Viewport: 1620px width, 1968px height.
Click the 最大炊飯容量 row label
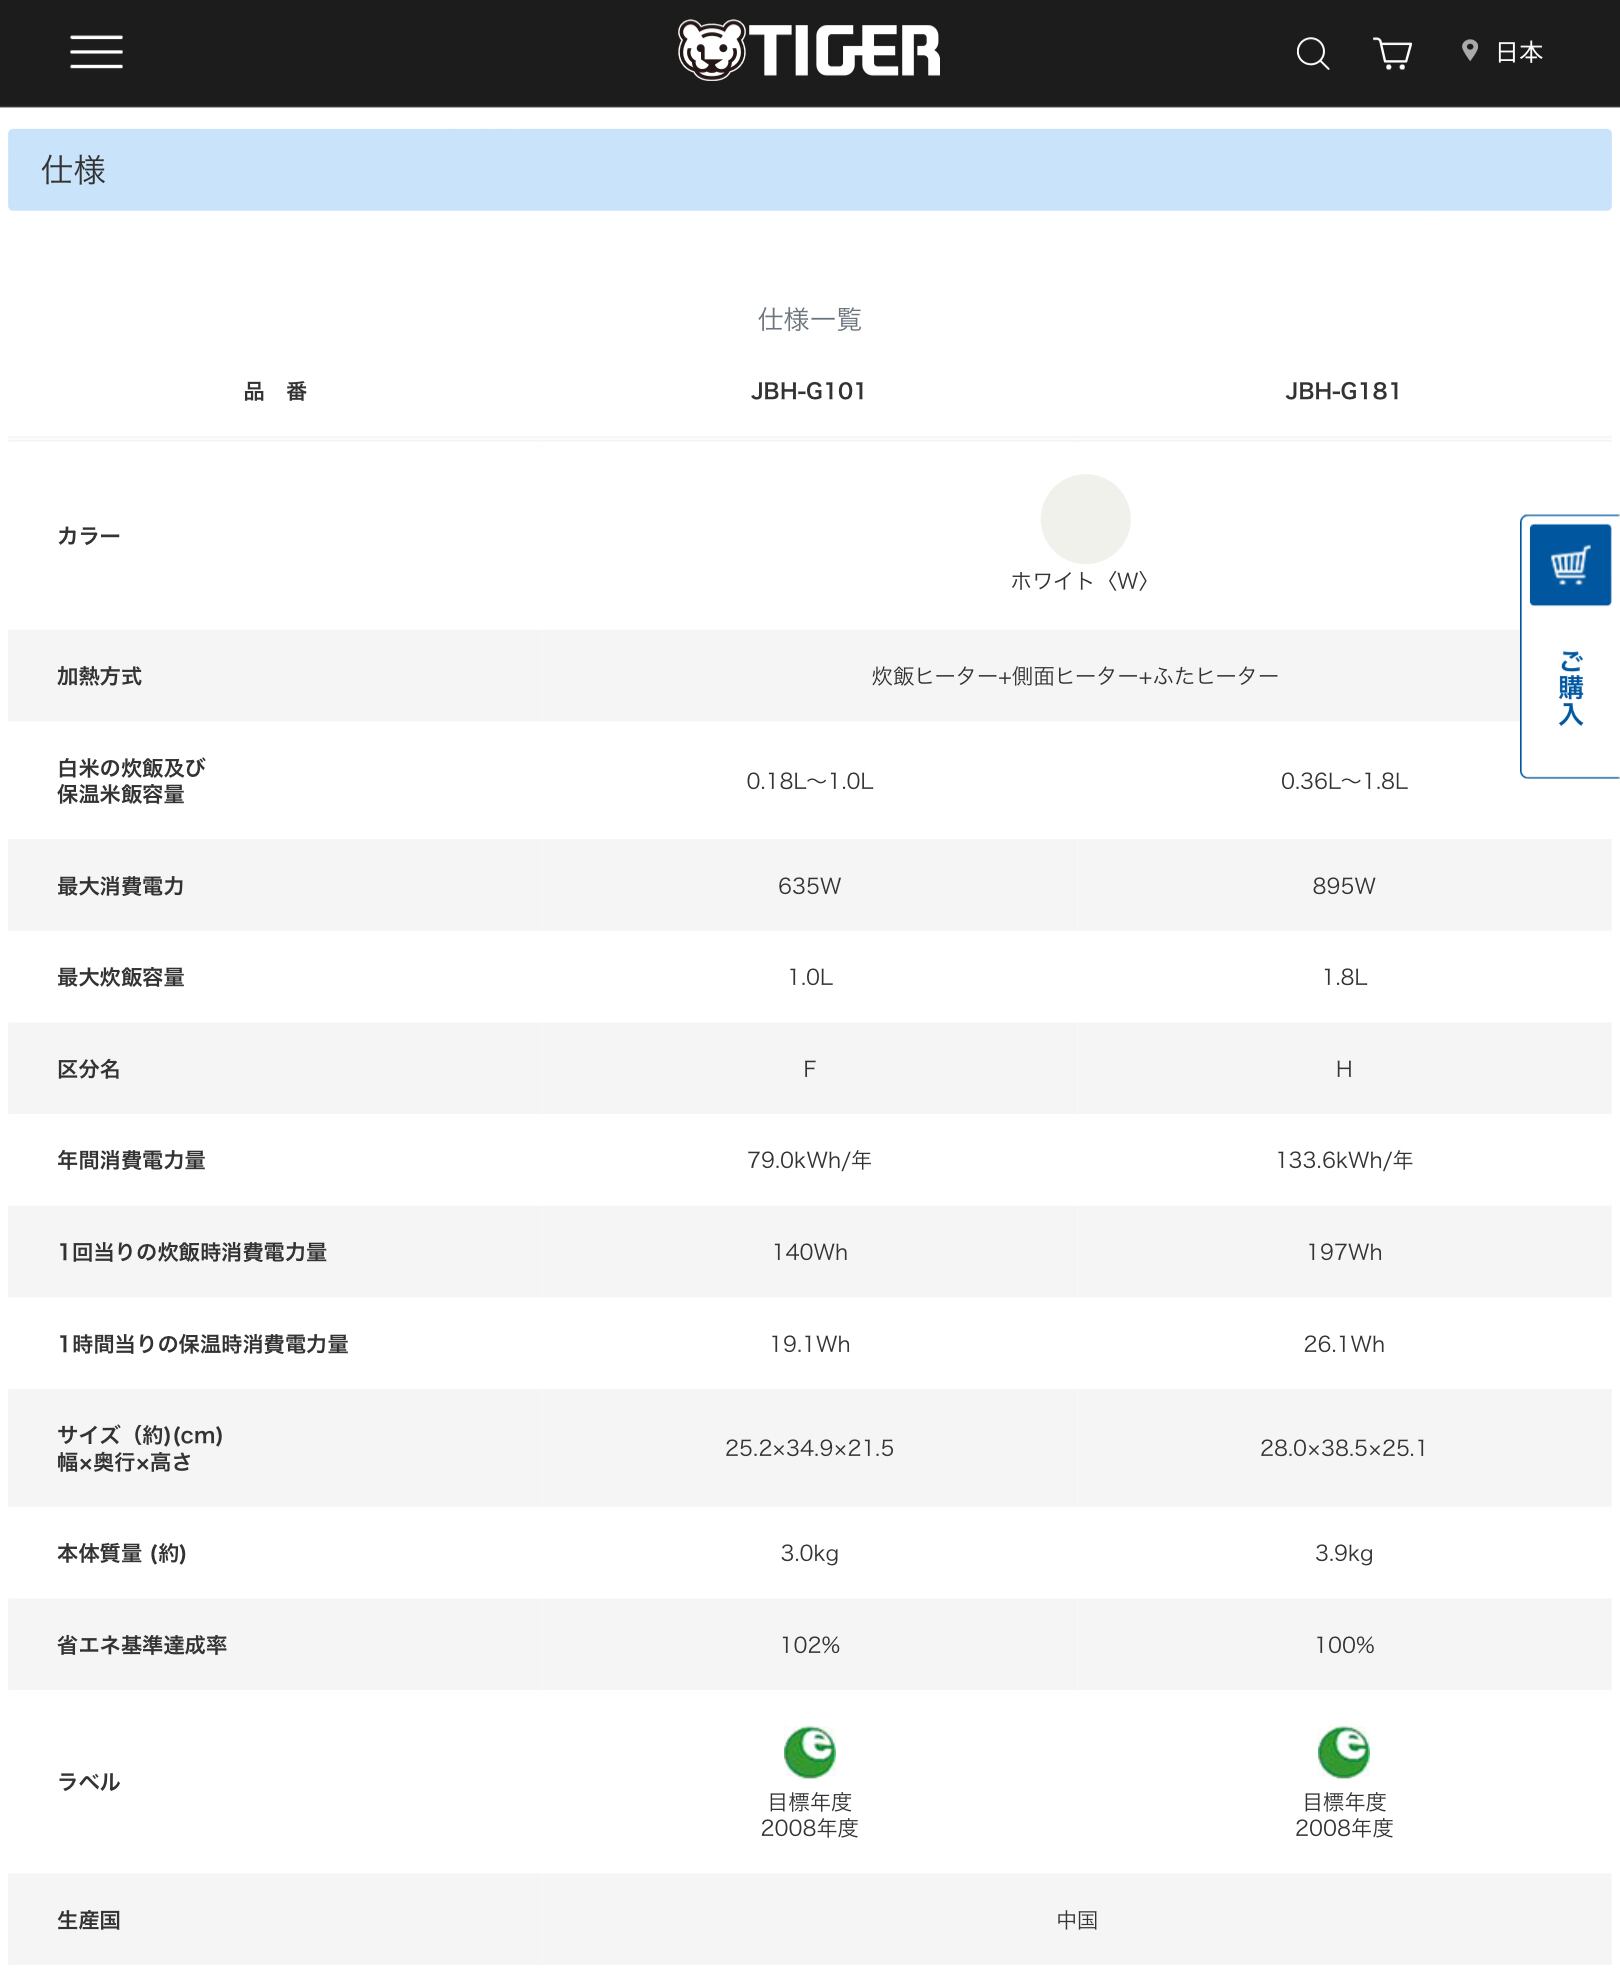120,978
